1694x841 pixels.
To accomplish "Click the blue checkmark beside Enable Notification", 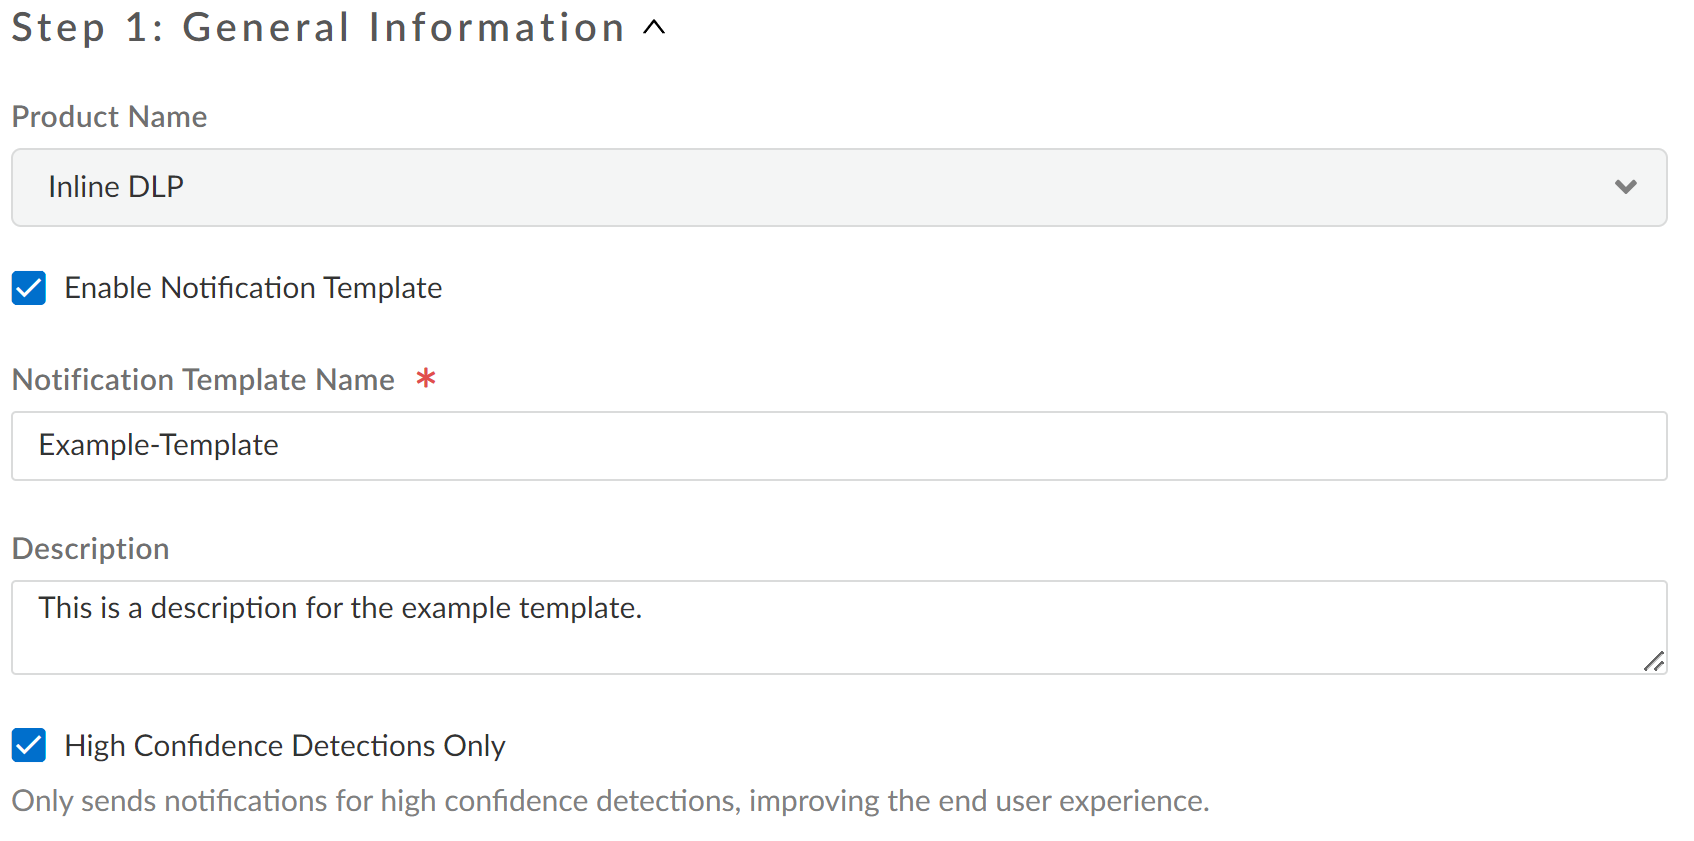I will [29, 288].
